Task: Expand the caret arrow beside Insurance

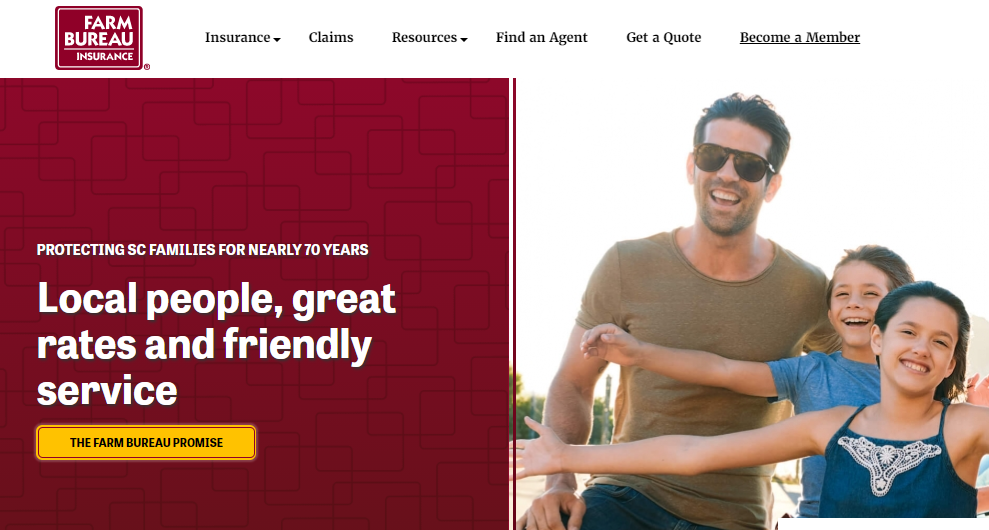Action: click(x=277, y=39)
